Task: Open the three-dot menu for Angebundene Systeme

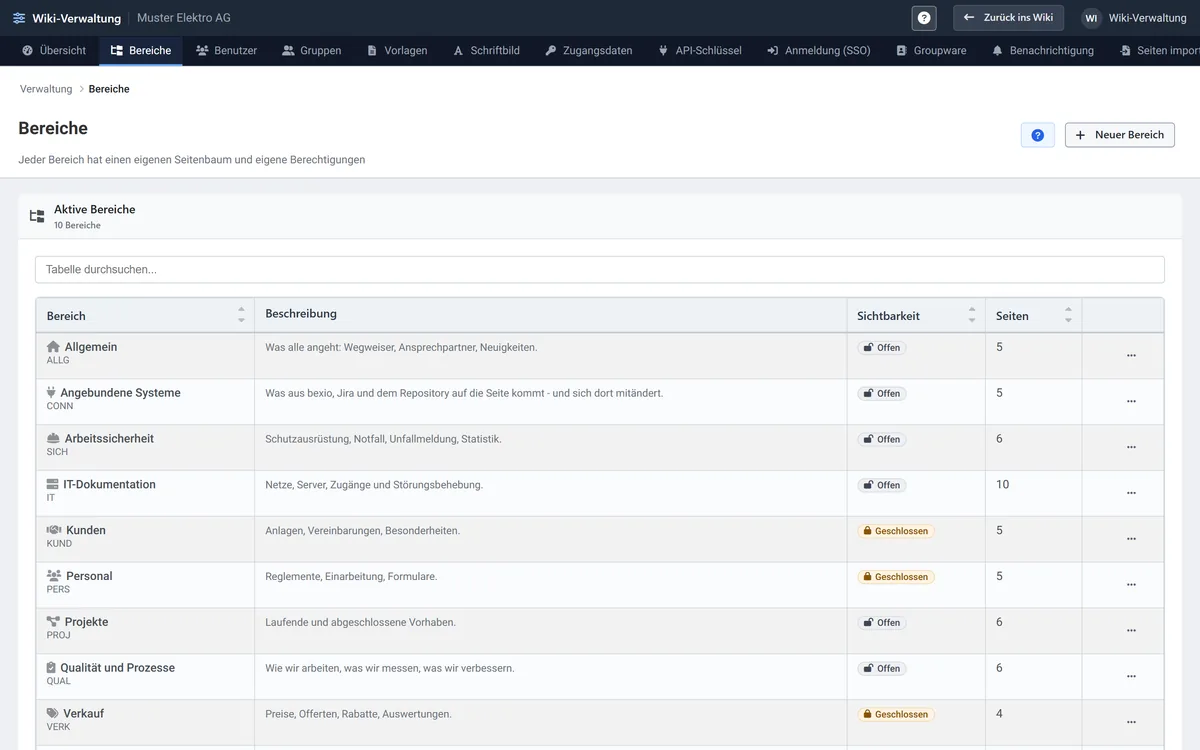Action: (1131, 401)
